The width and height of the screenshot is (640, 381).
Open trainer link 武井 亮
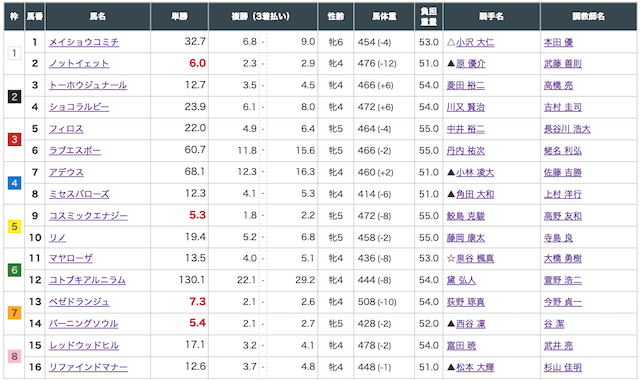click(x=558, y=345)
